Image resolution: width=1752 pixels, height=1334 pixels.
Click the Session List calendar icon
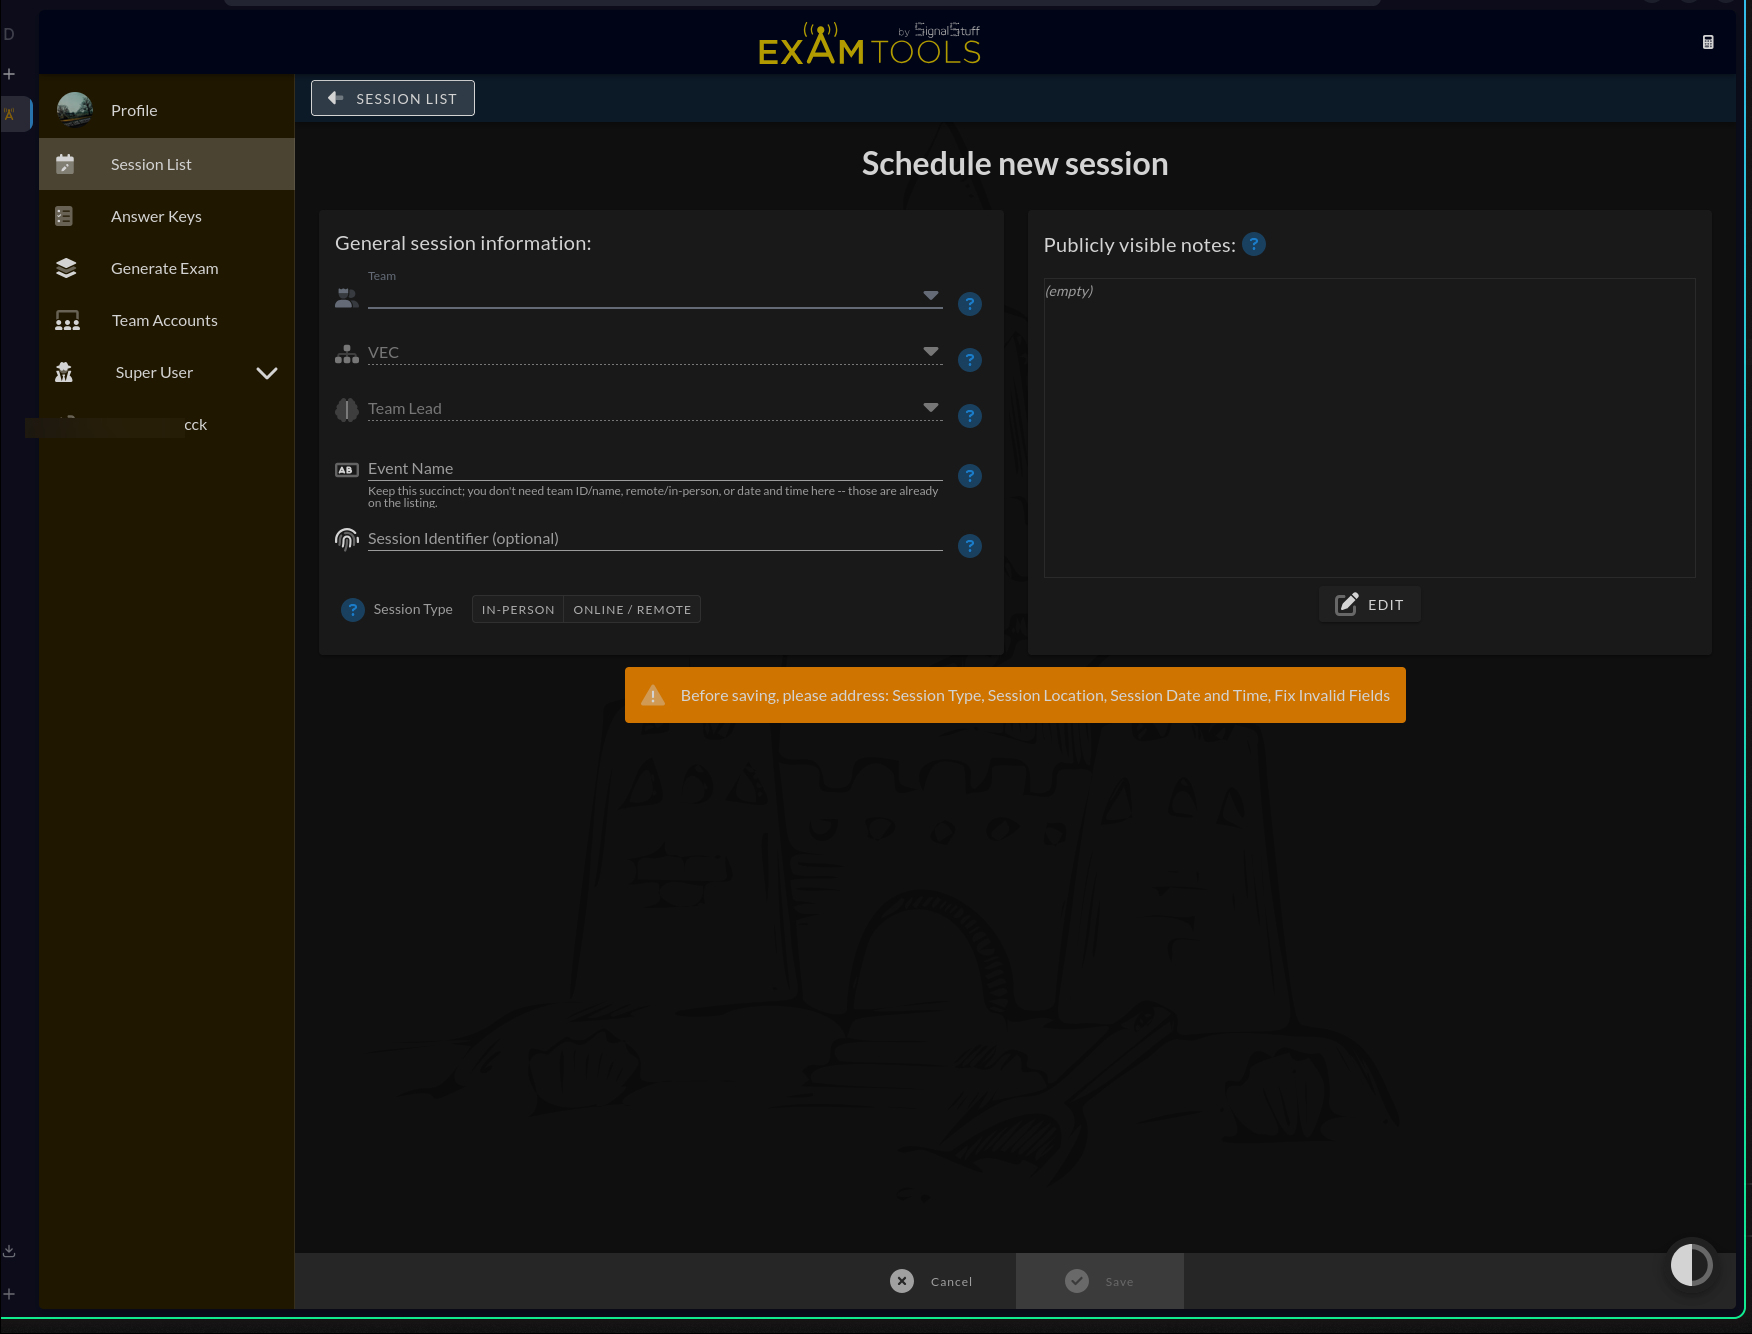(x=66, y=164)
